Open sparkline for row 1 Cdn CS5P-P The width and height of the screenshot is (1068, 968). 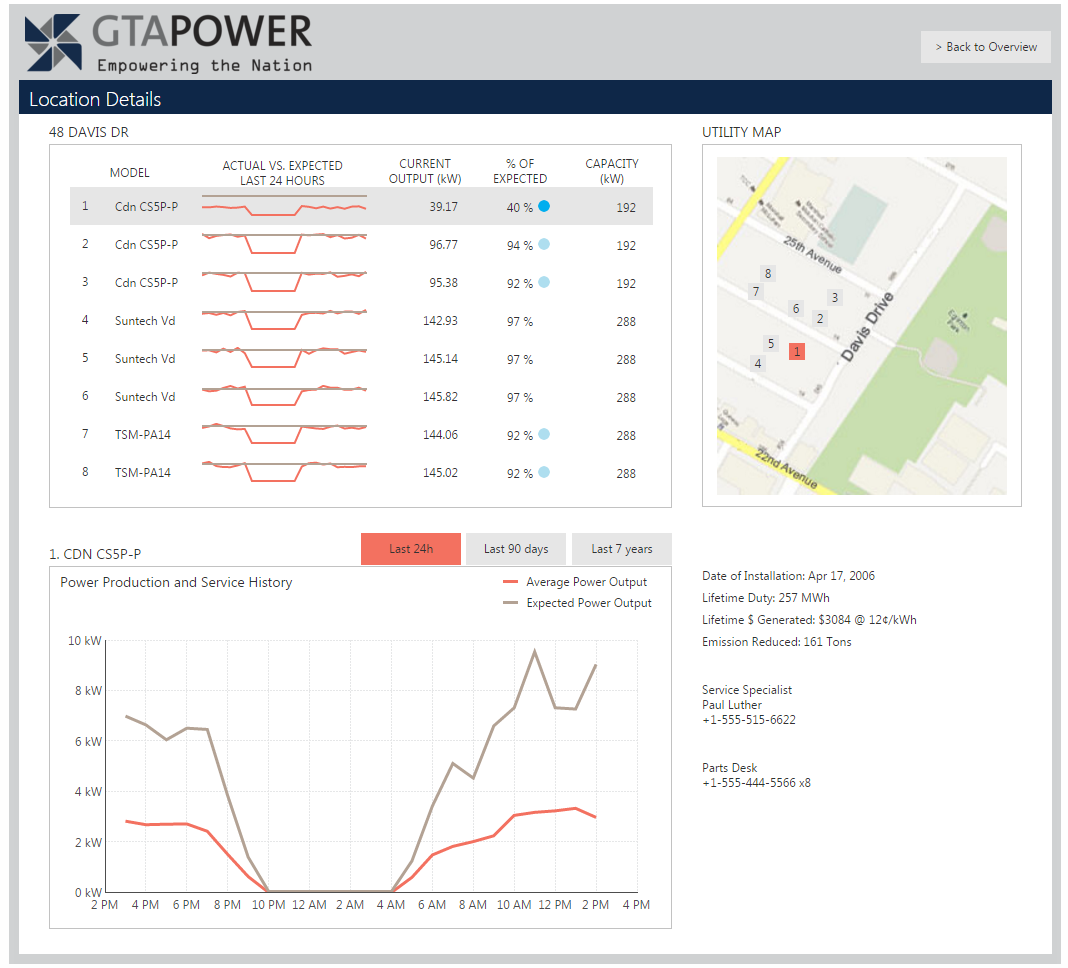tap(284, 206)
